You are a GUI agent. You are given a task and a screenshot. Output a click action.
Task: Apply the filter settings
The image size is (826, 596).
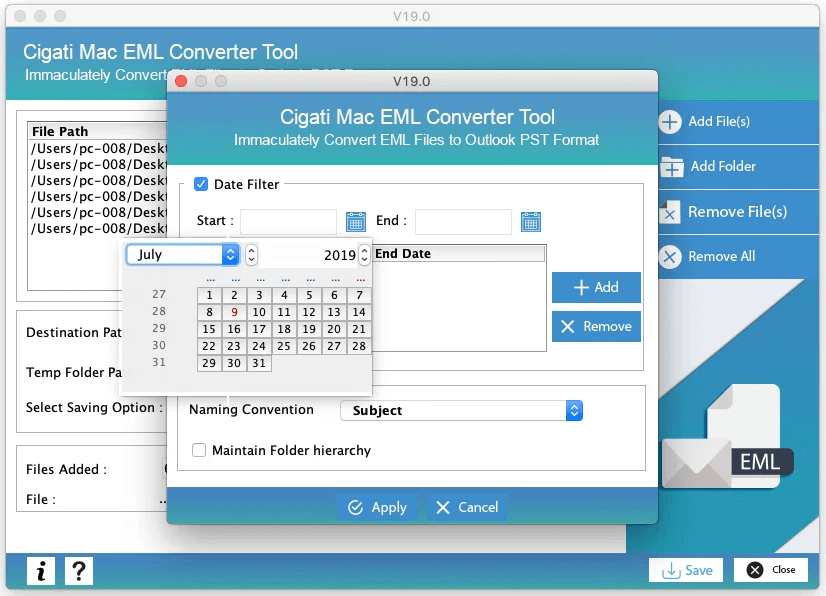[377, 507]
